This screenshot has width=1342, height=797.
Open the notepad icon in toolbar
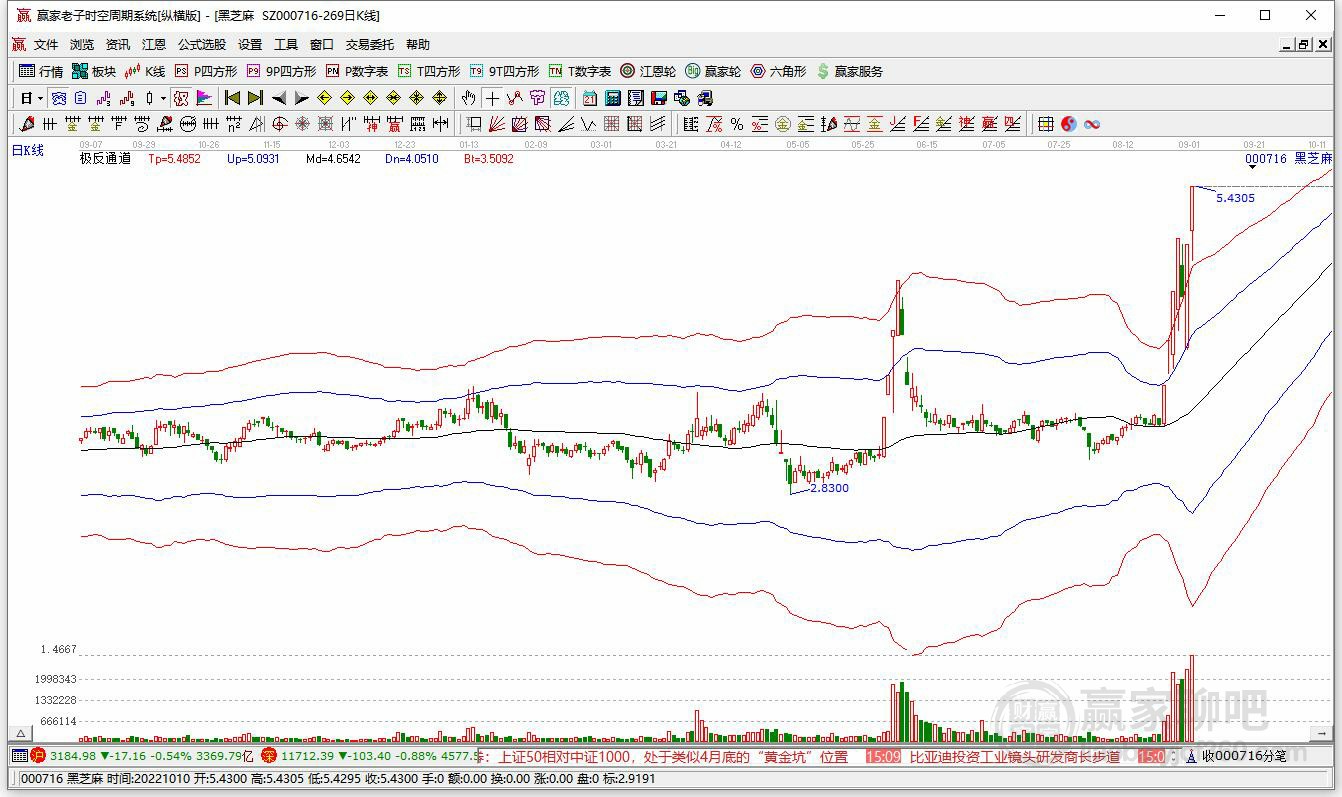coord(636,98)
